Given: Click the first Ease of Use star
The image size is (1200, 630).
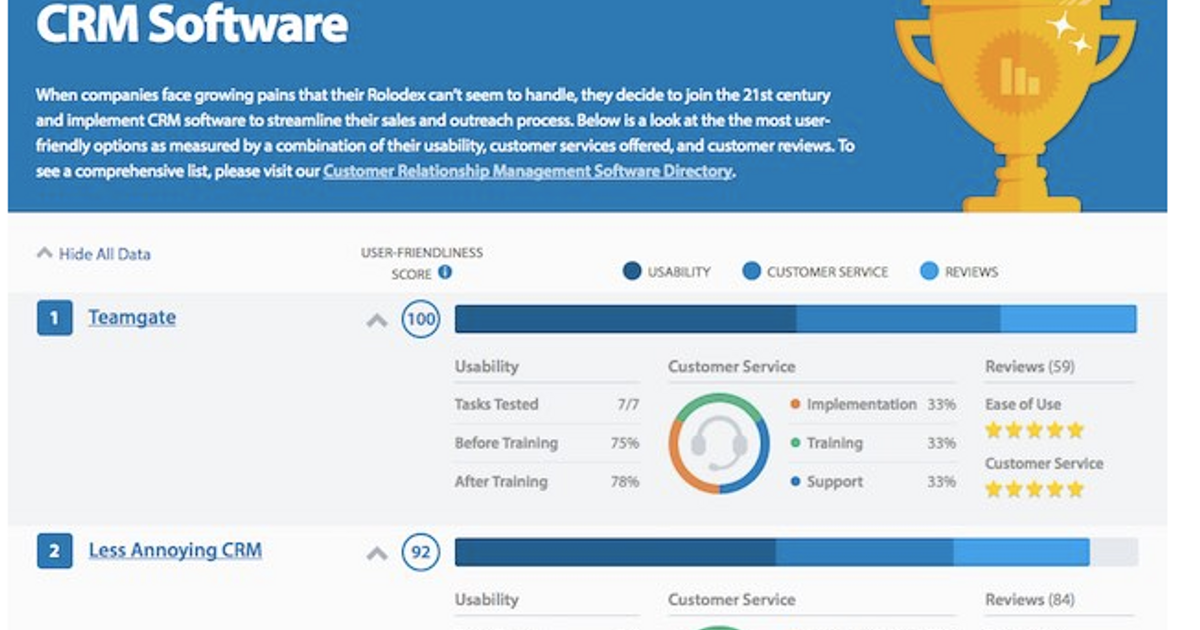Looking at the screenshot, I should coord(991,430).
